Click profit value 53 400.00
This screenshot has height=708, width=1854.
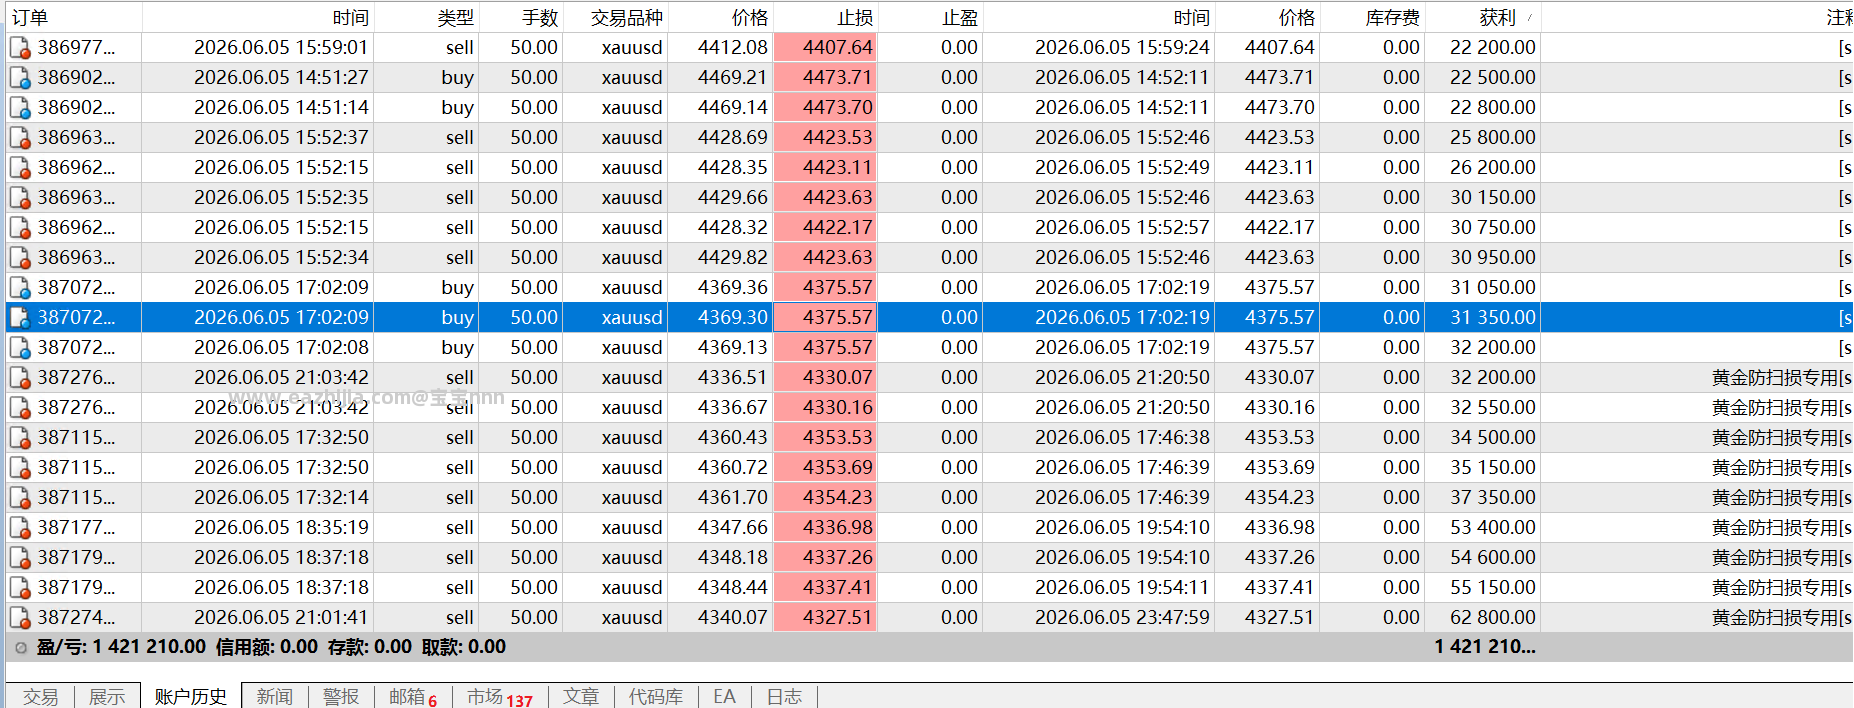click(1493, 528)
